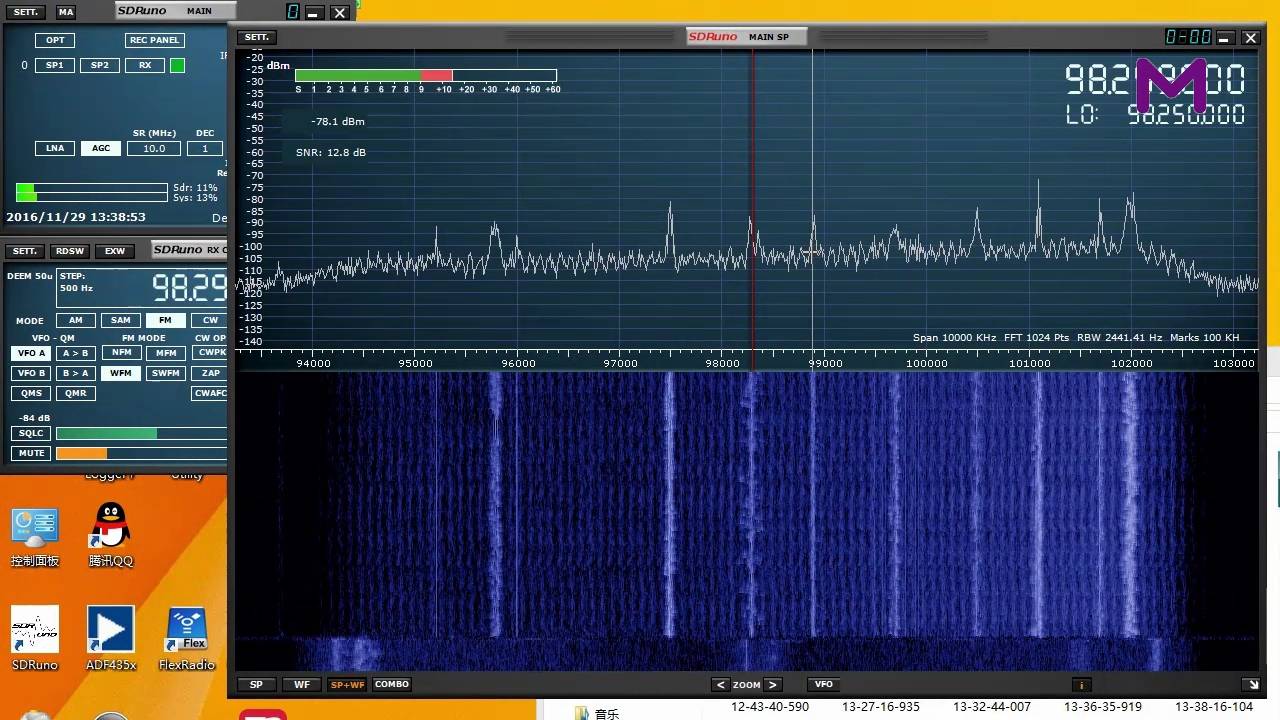
Task: Toggle the AGC button
Action: (101, 148)
